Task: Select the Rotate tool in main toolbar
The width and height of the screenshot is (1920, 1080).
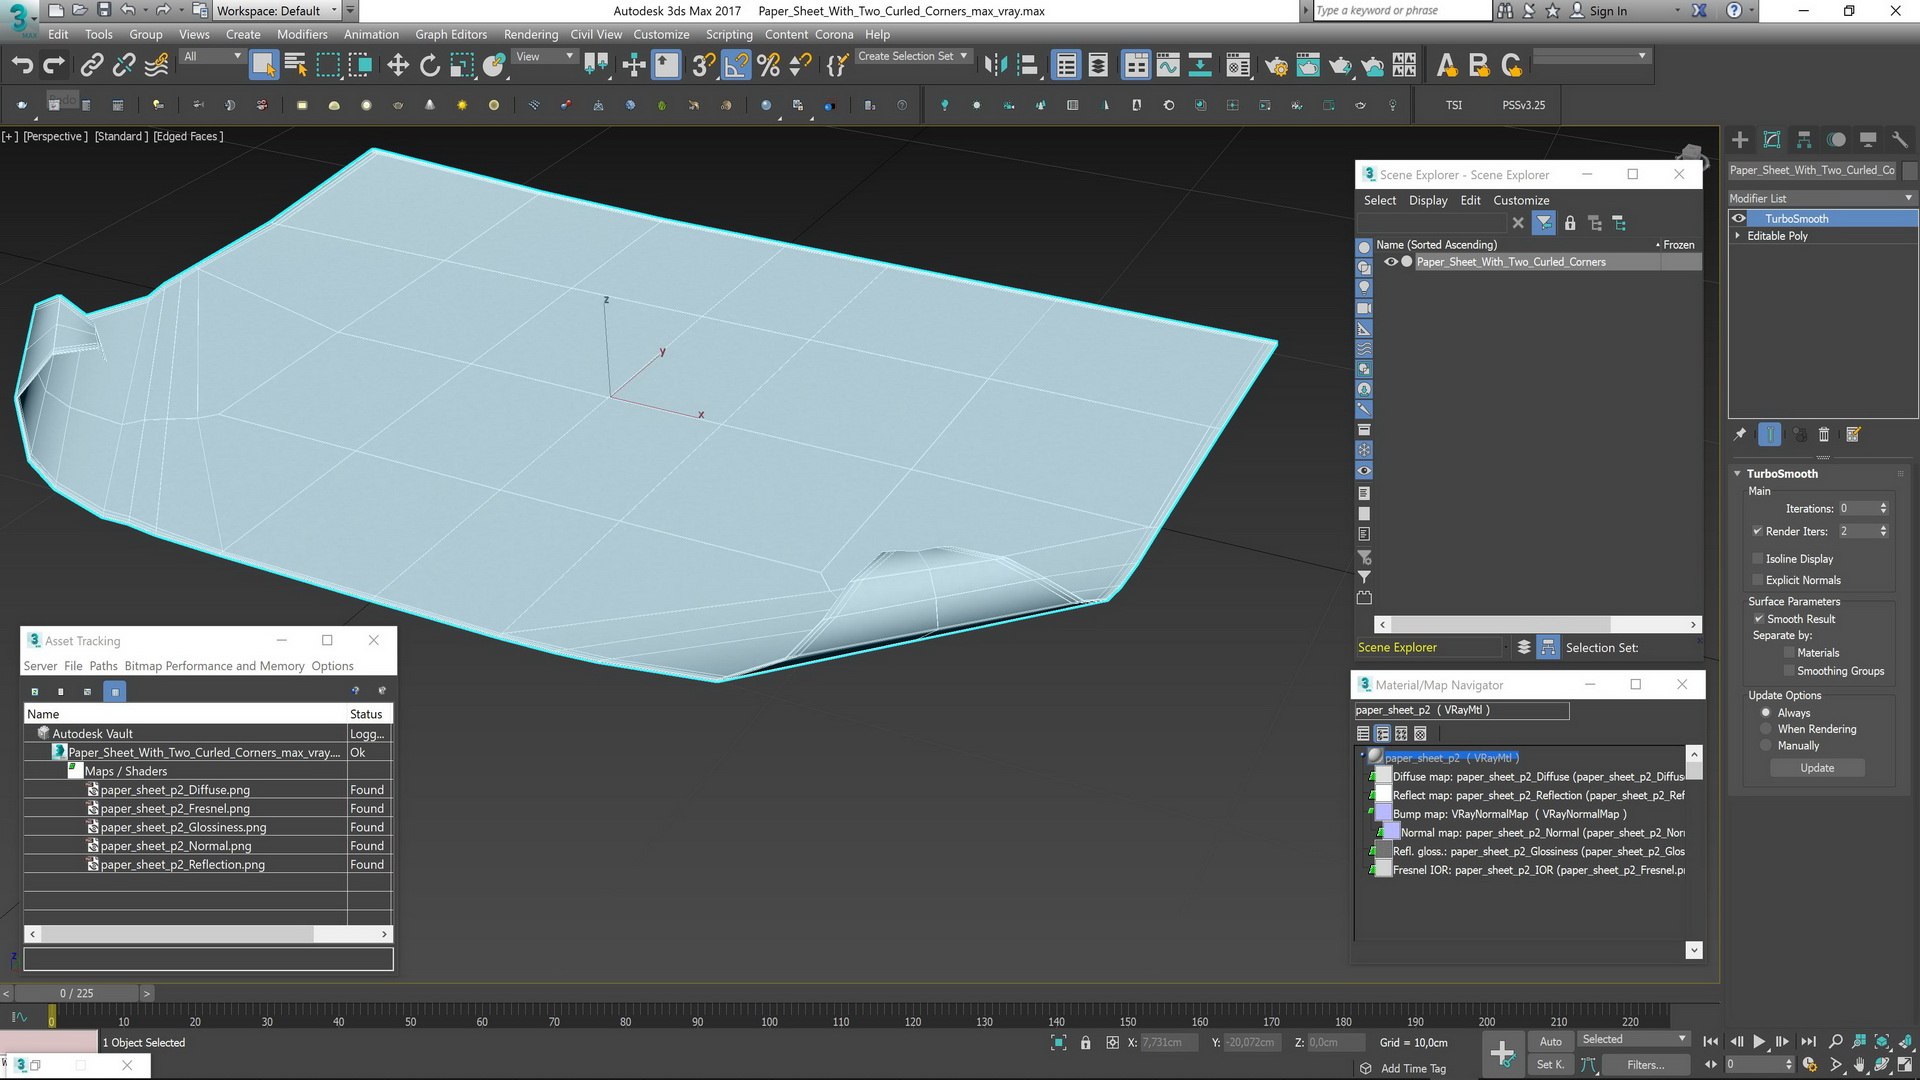Action: (x=430, y=66)
